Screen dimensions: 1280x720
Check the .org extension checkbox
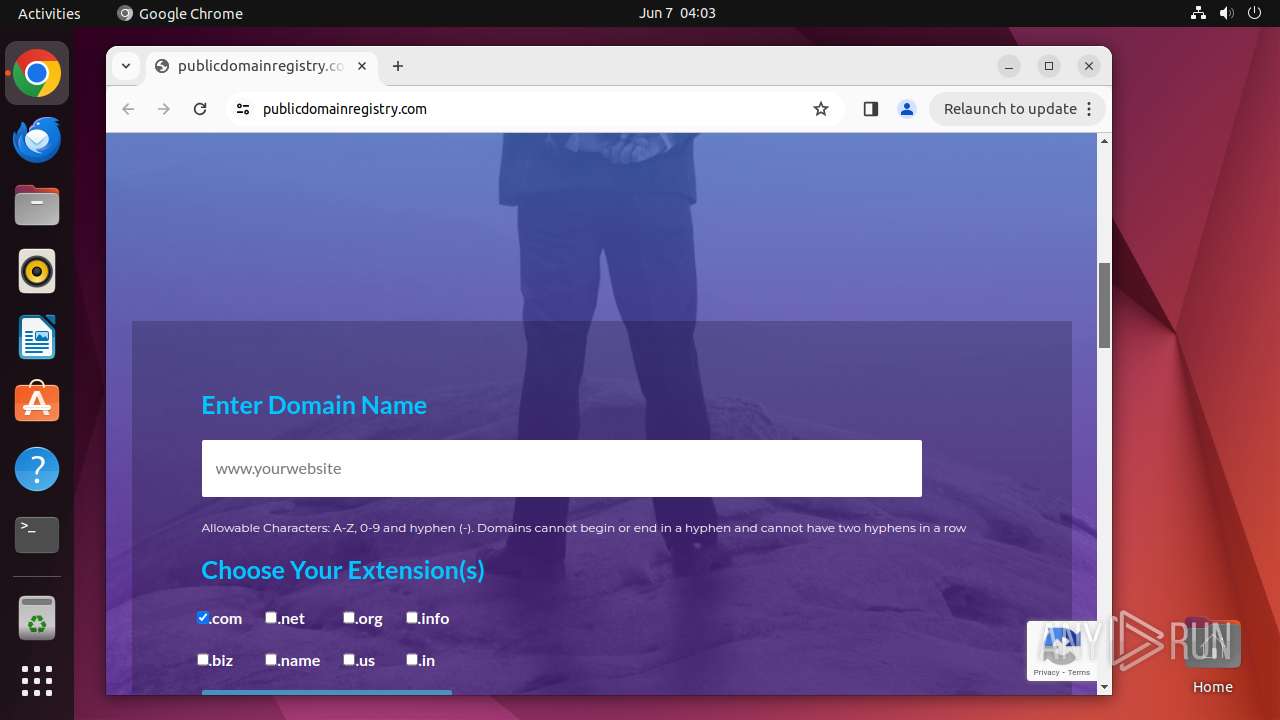click(349, 618)
